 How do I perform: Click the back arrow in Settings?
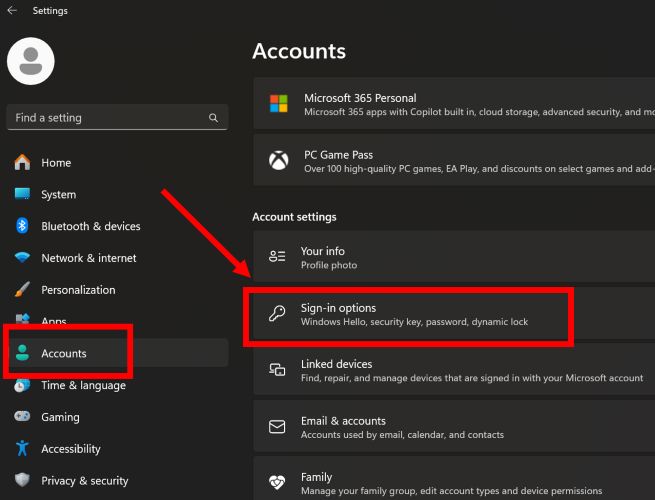(12, 11)
